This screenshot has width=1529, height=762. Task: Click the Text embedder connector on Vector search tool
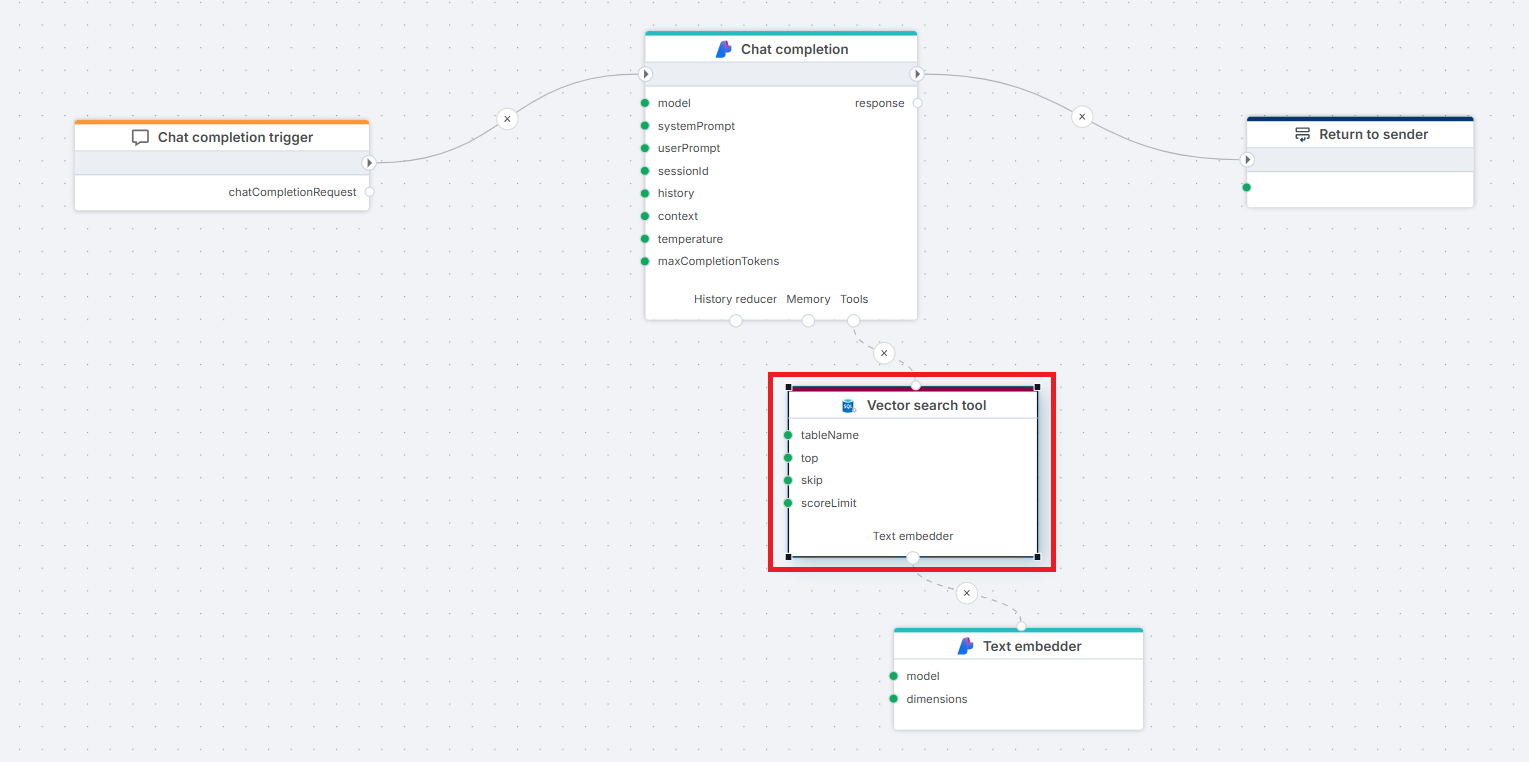pyautogui.click(x=912, y=557)
